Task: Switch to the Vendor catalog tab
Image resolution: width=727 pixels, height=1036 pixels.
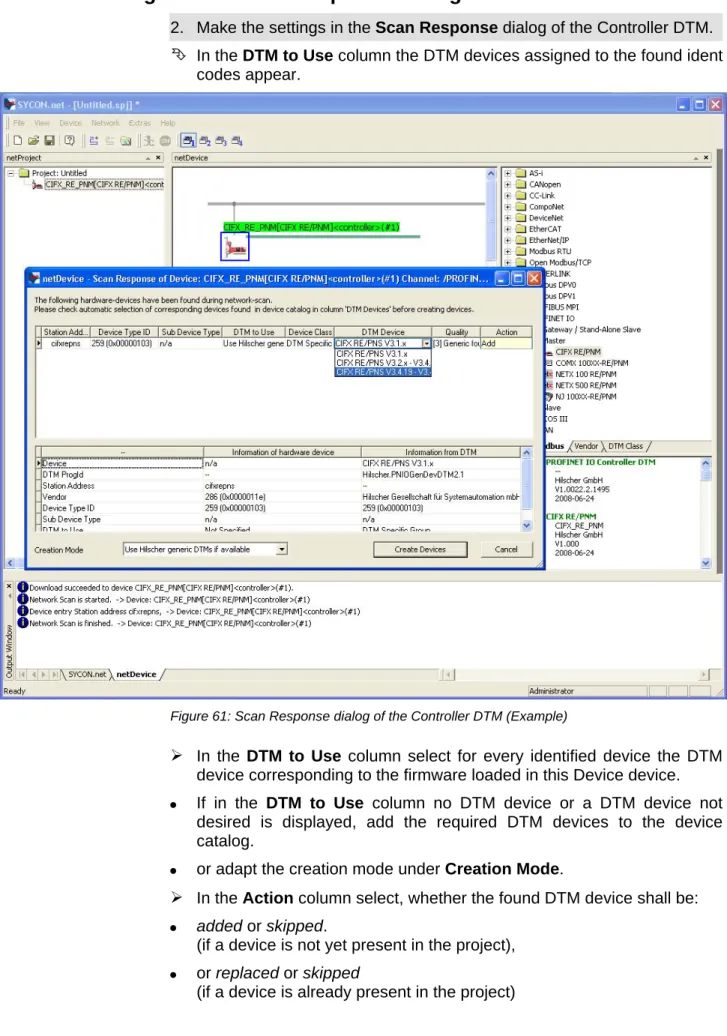Action: click(x=586, y=446)
